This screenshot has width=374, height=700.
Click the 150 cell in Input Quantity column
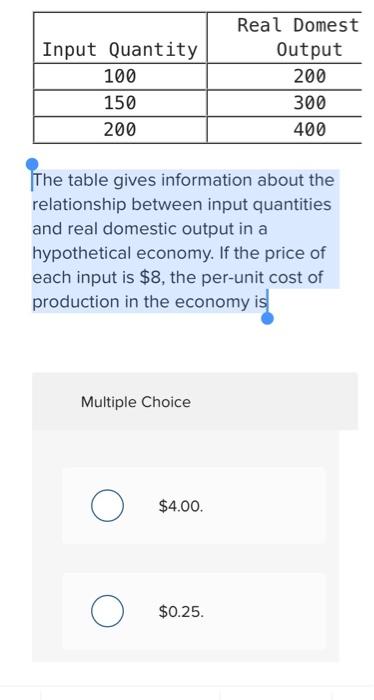(x=120, y=103)
